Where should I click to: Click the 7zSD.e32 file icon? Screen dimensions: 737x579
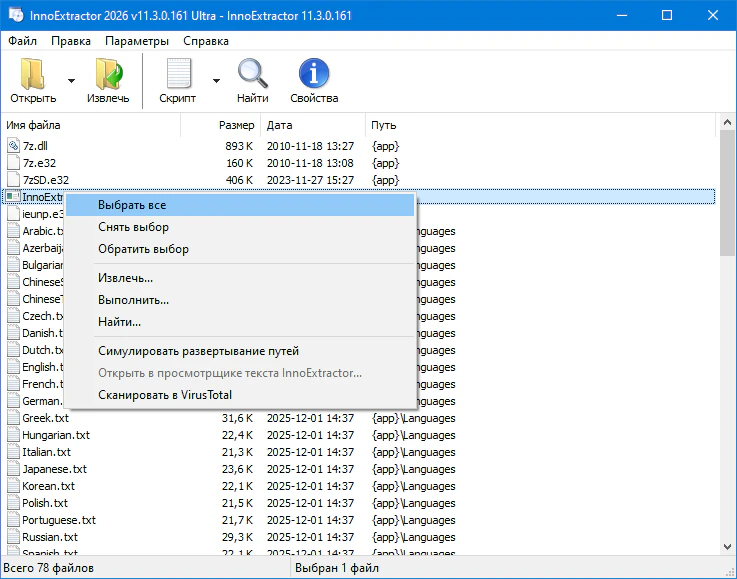(13, 180)
